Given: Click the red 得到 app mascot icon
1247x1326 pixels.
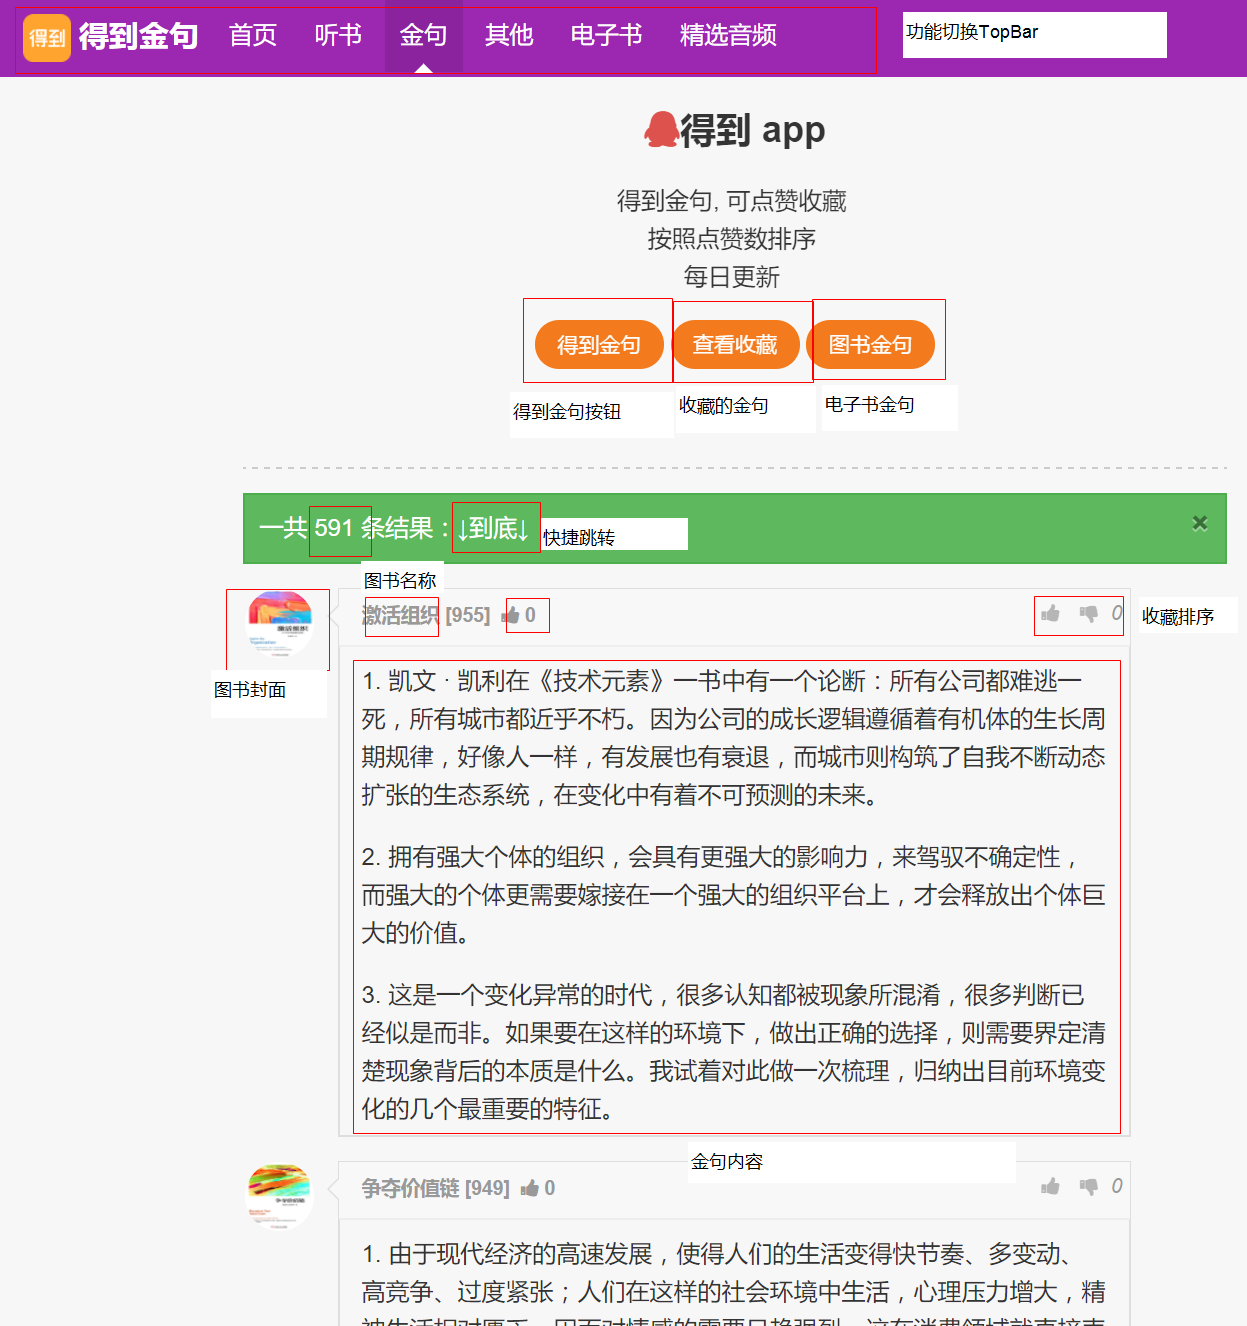Looking at the screenshot, I should pyautogui.click(x=661, y=130).
